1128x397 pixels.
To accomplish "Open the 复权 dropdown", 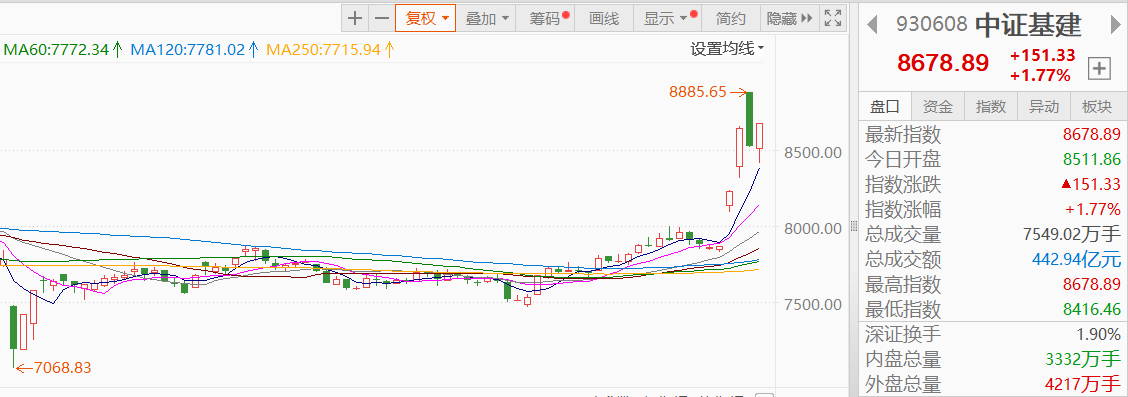I will 425,19.
